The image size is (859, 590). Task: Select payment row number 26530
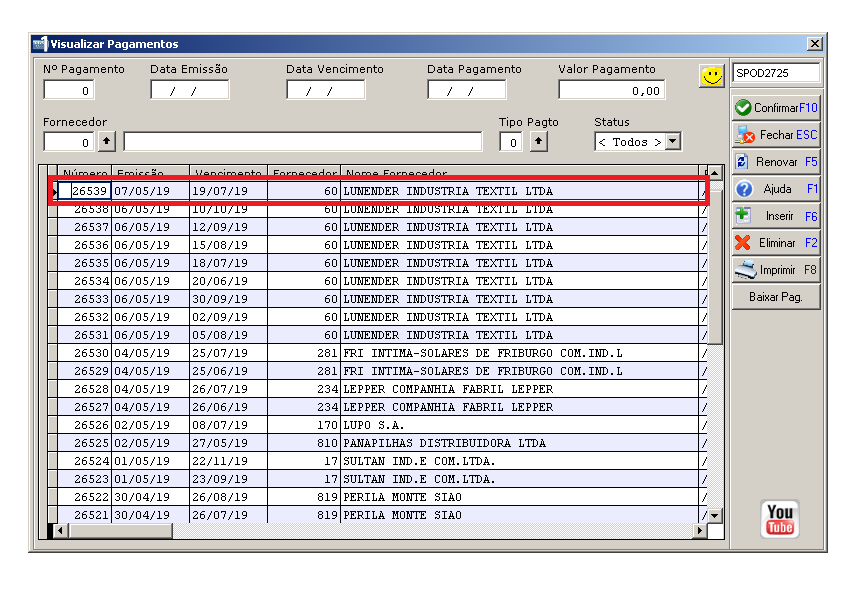tap(378, 353)
